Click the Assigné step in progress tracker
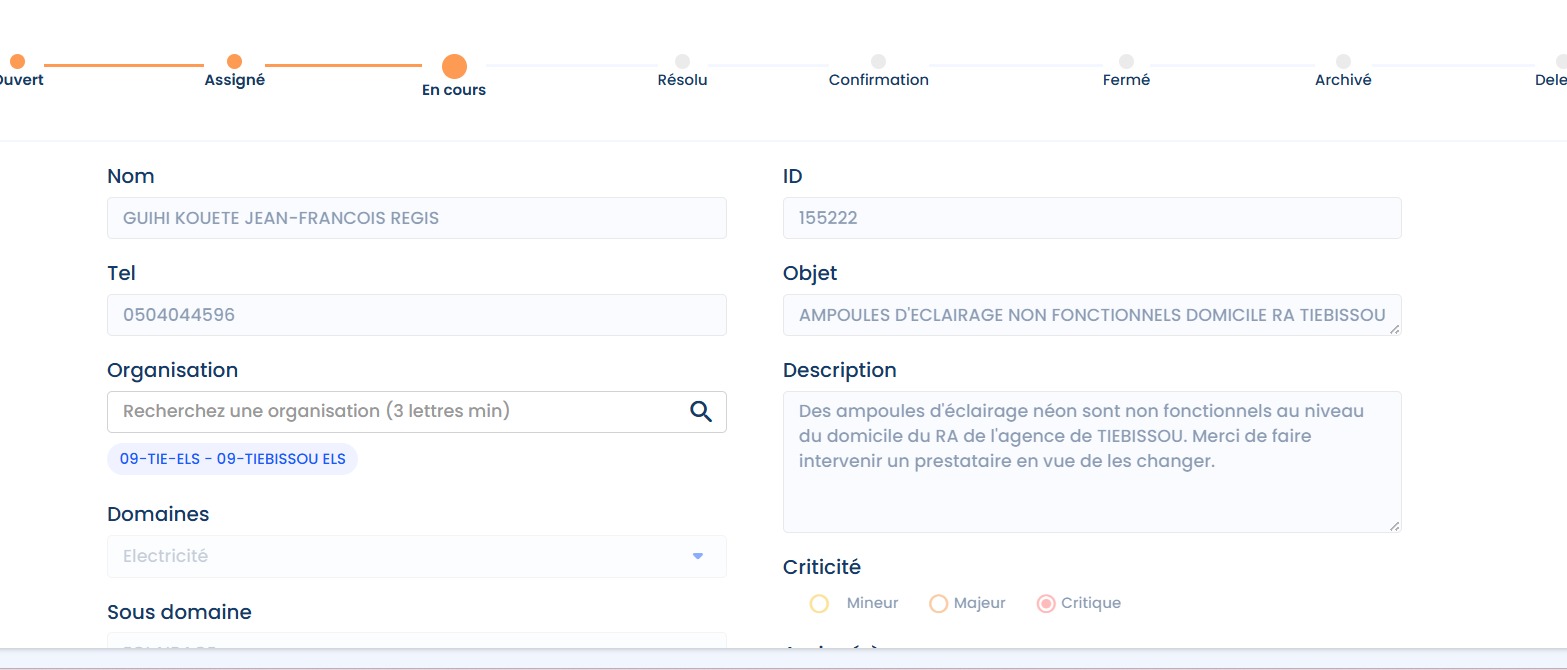 [x=234, y=63]
